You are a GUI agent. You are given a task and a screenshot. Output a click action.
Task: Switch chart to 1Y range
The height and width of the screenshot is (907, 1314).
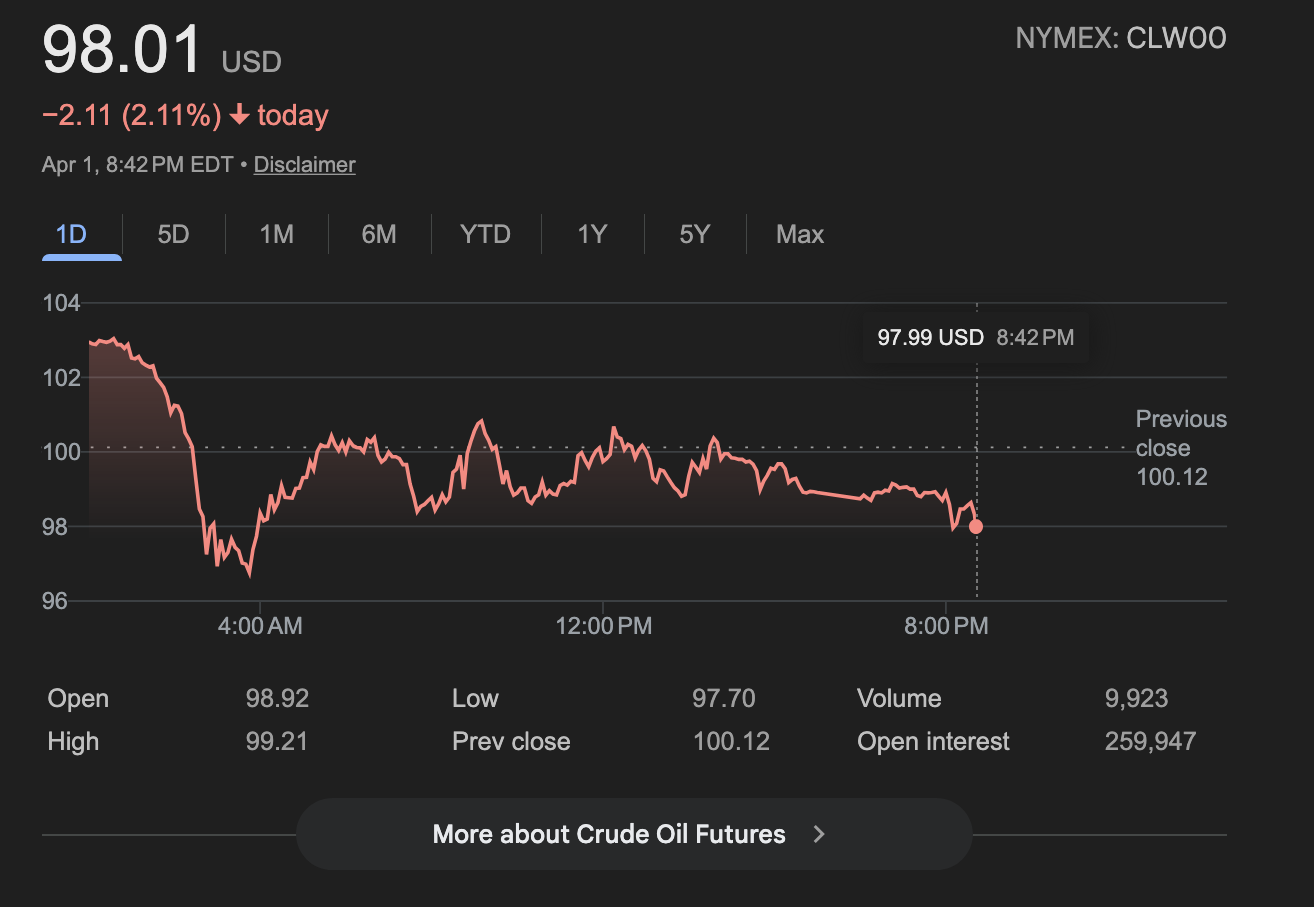[592, 235]
